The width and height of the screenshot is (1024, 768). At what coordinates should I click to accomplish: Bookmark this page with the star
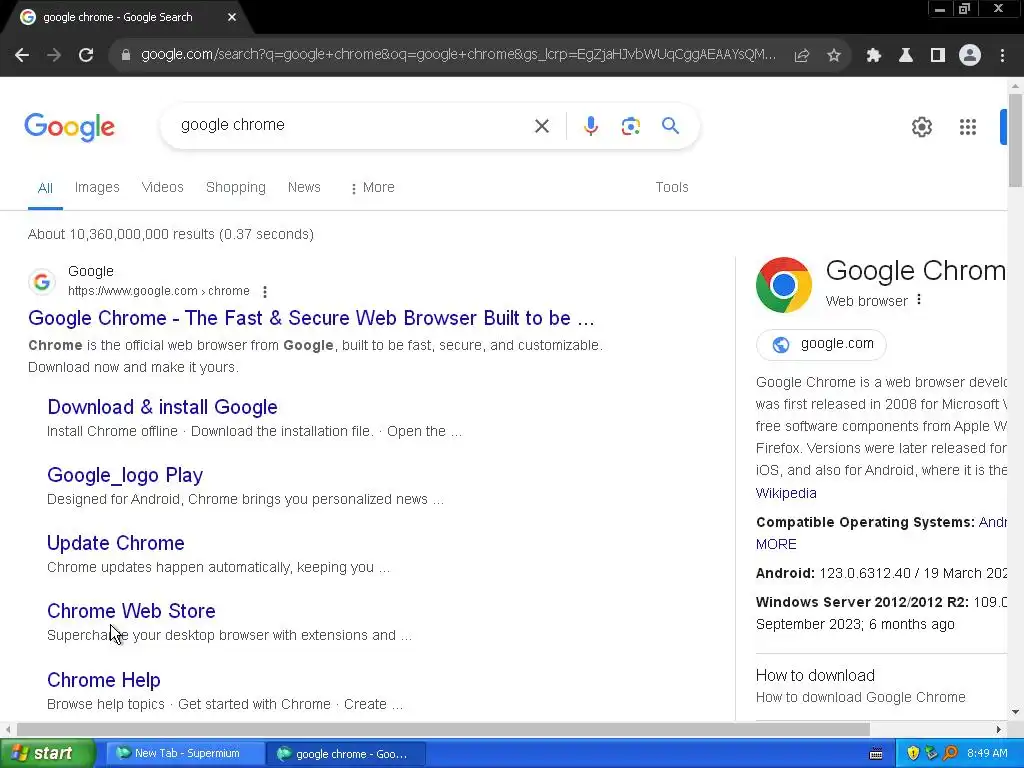834,56
